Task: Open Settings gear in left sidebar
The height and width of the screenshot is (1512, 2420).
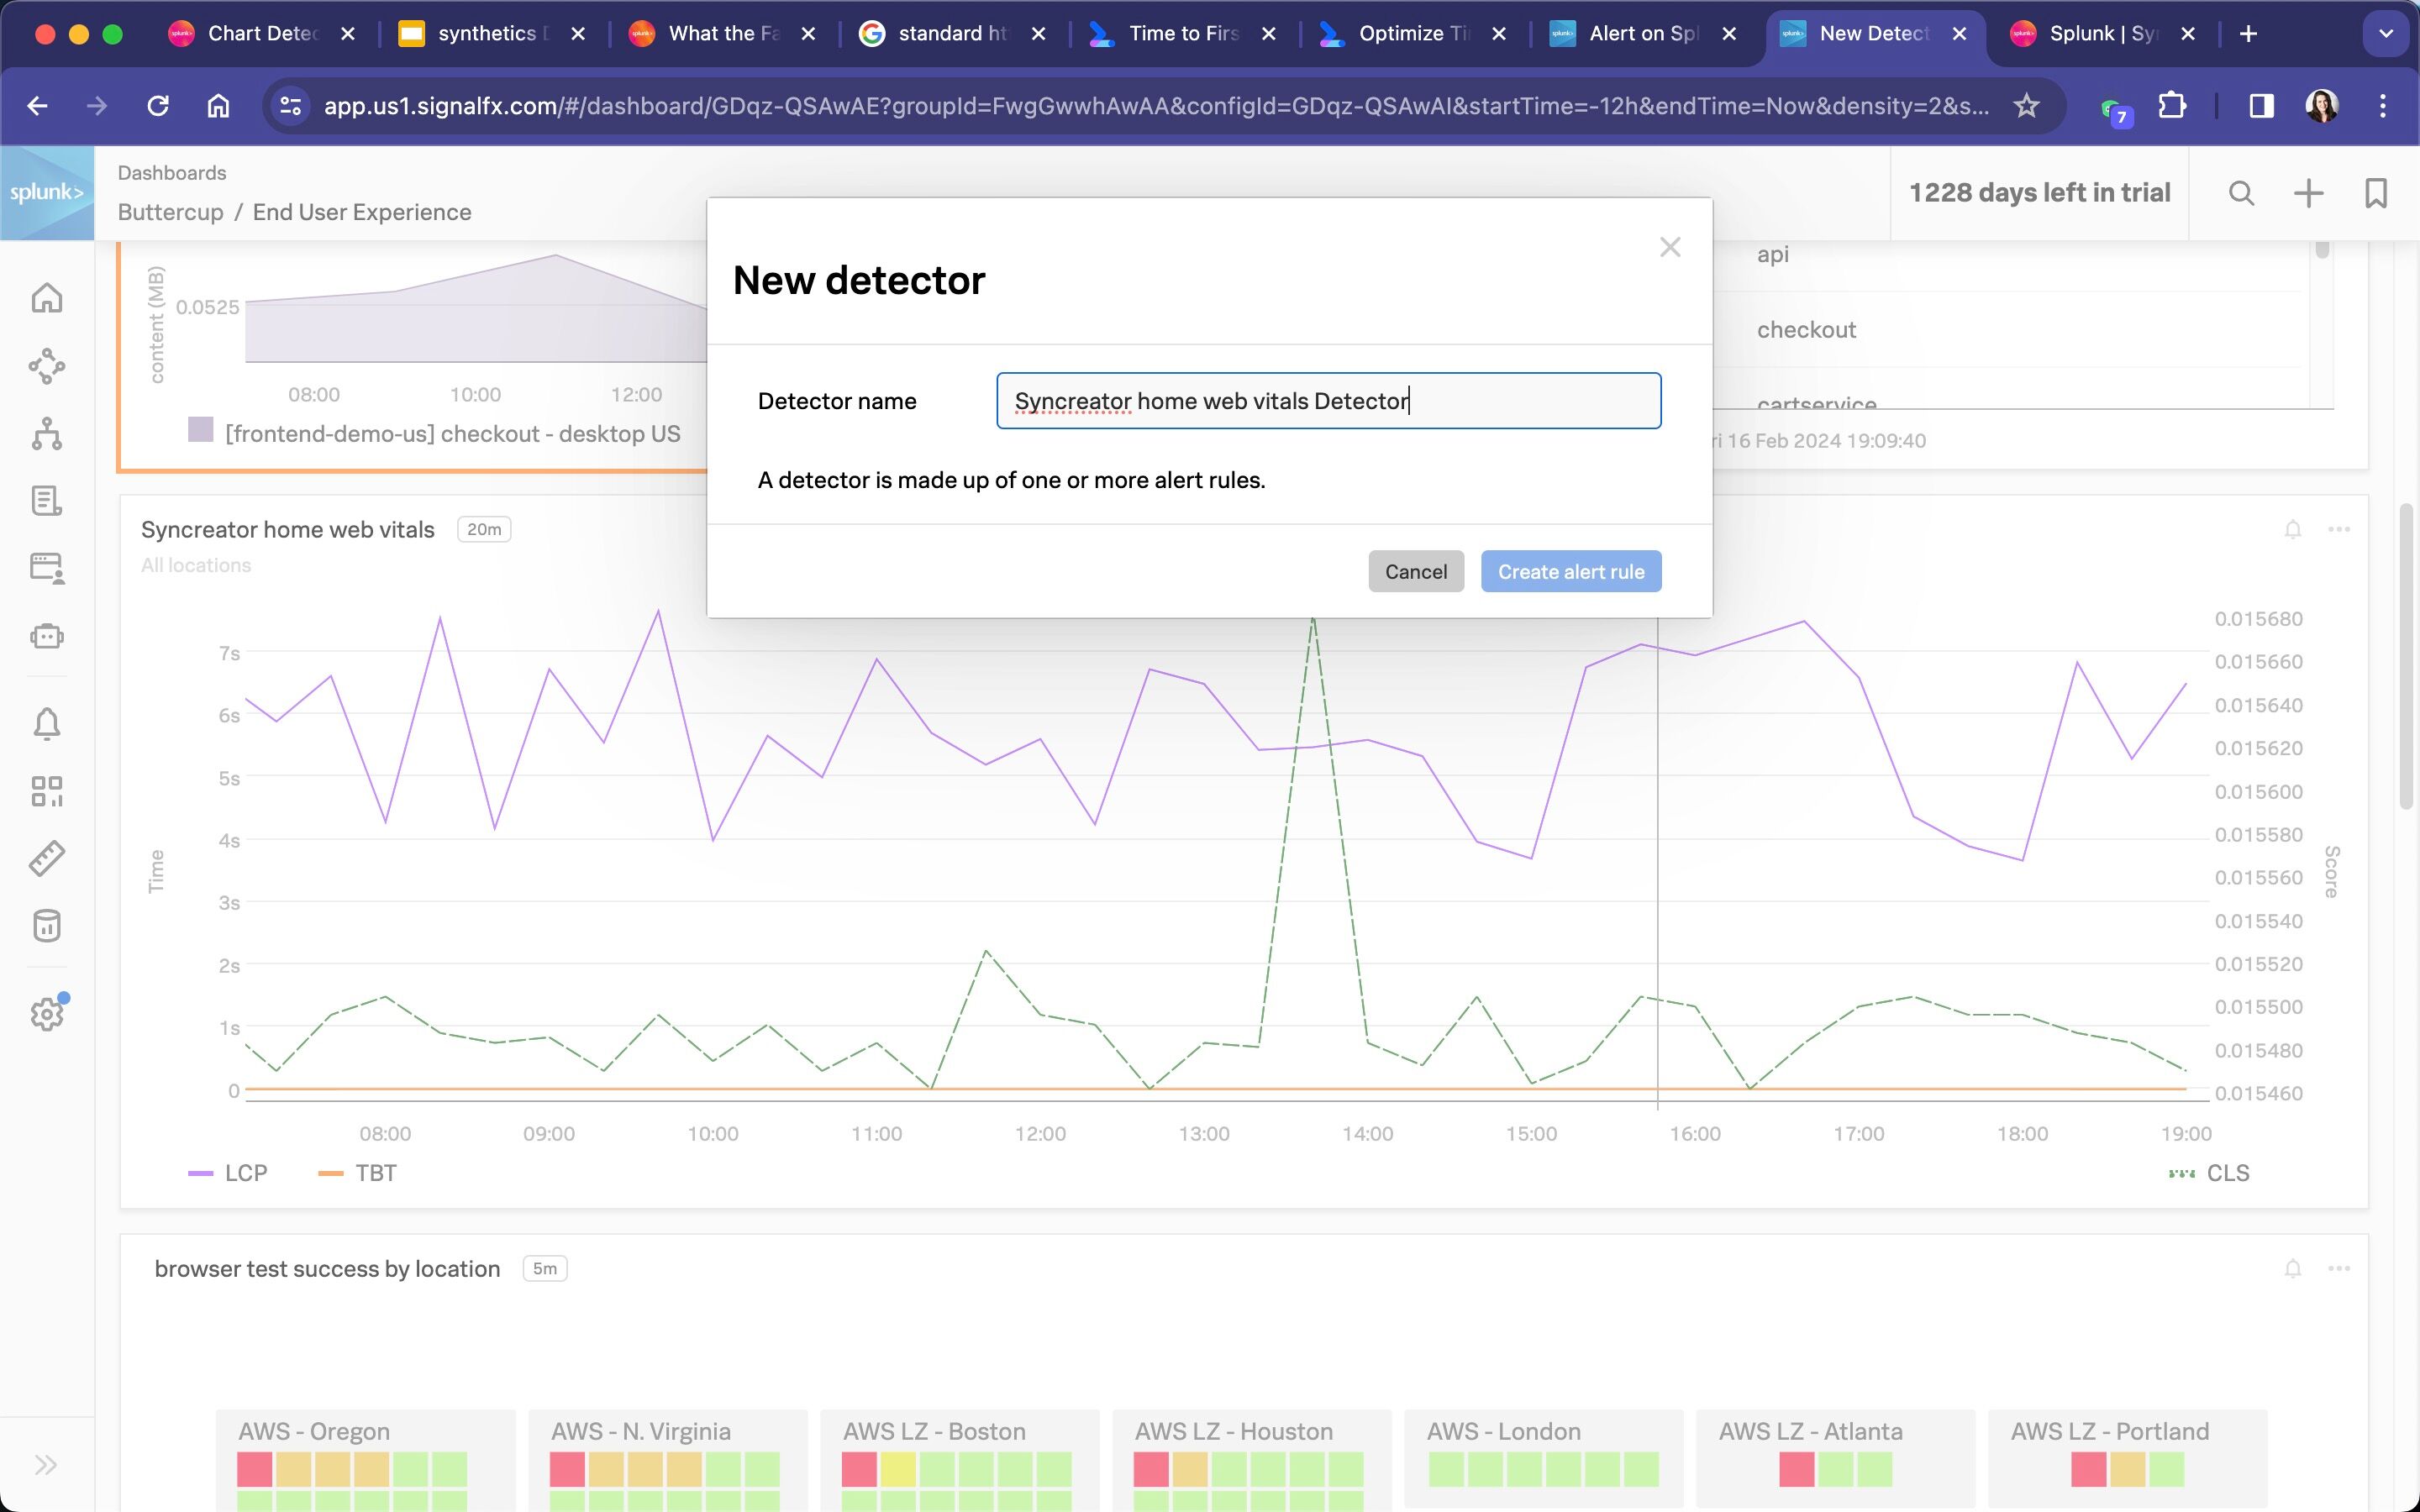Action: (46, 1014)
